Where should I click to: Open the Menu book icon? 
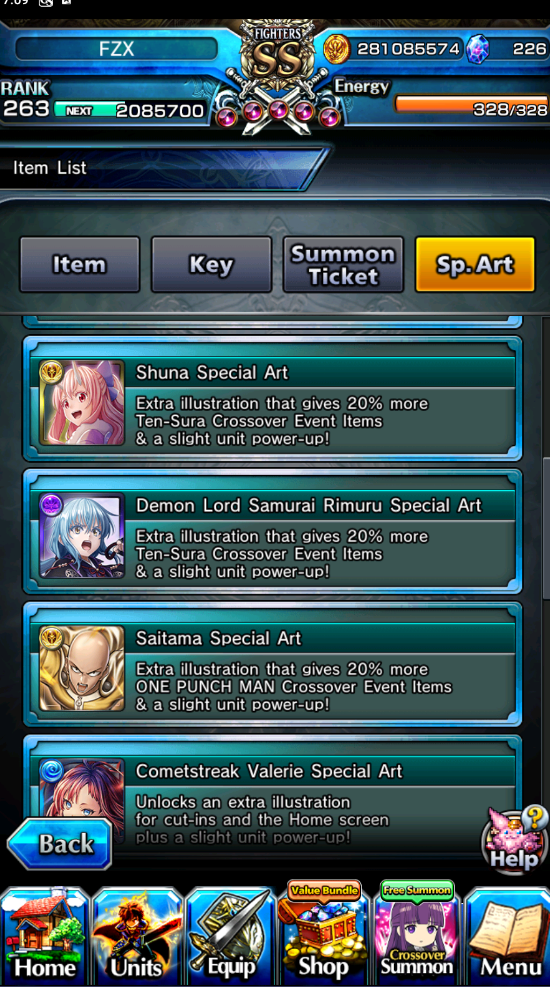click(508, 935)
